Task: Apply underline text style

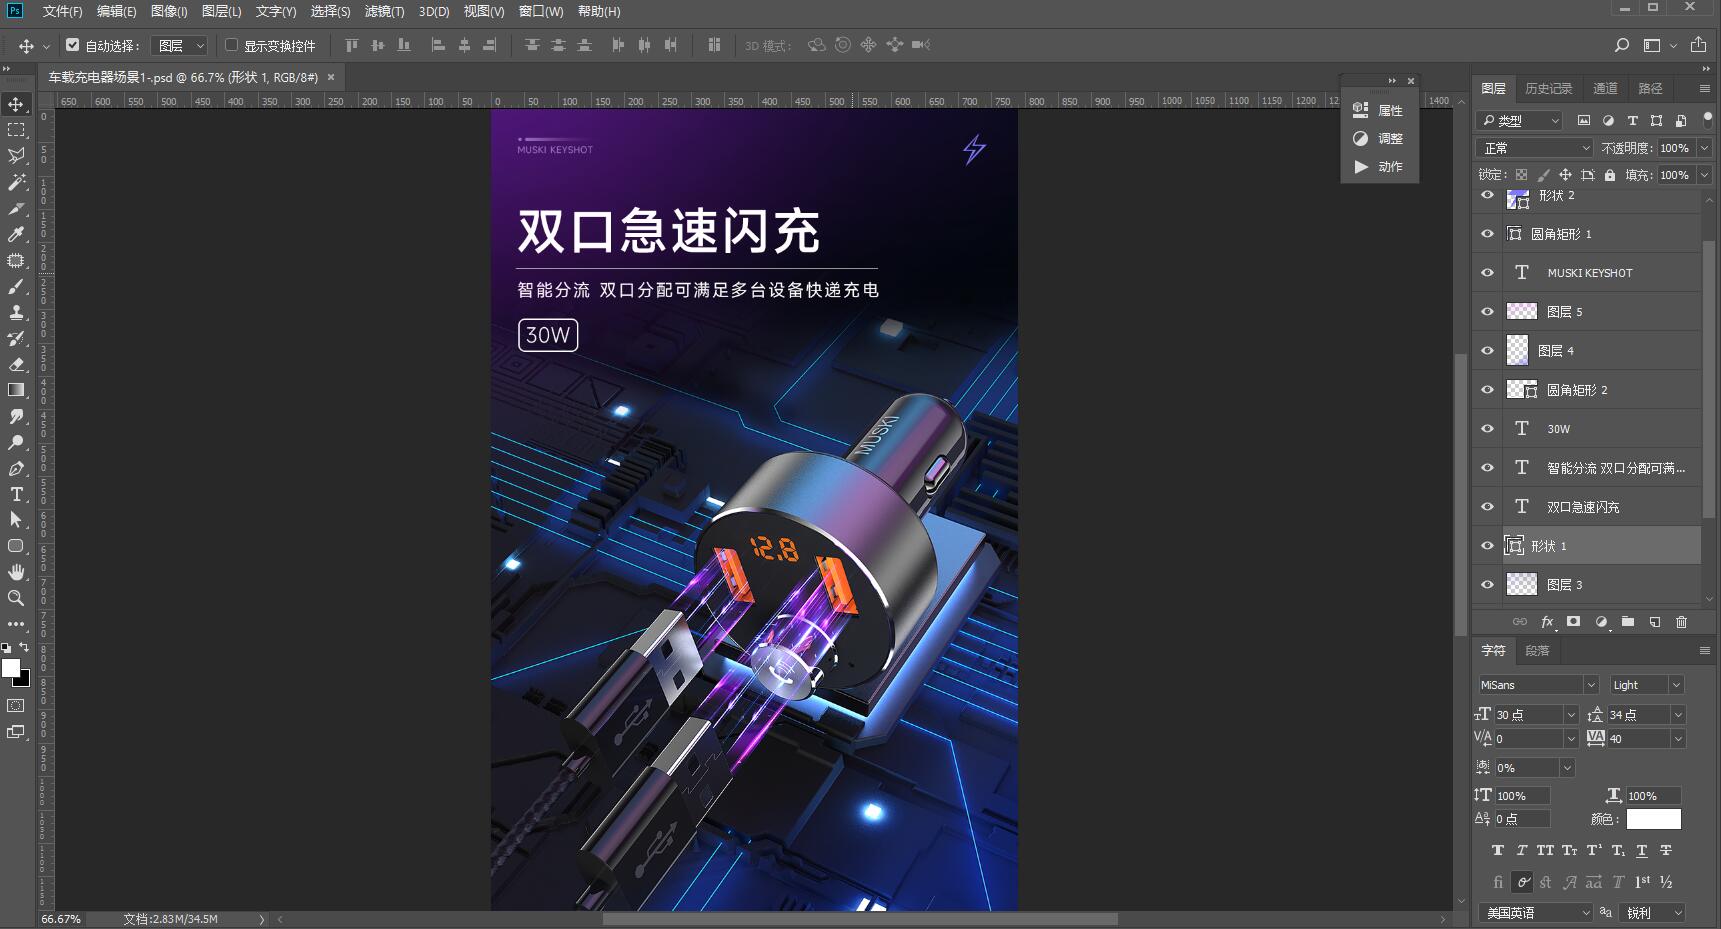Action: pyautogui.click(x=1642, y=851)
